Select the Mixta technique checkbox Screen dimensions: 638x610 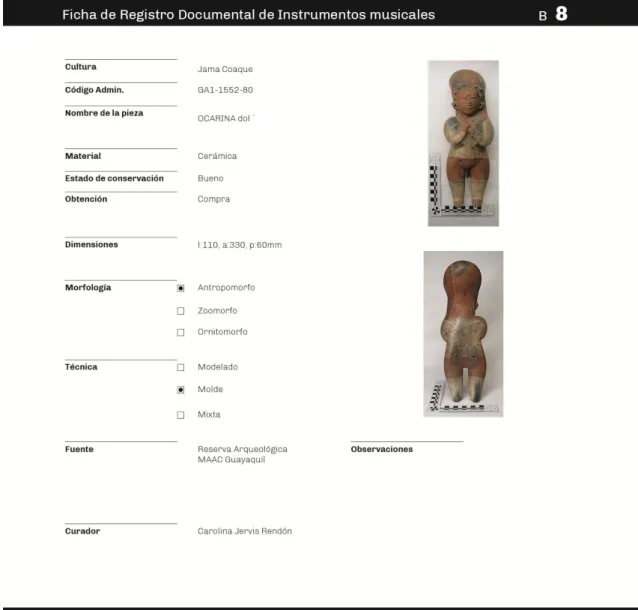pos(181,415)
